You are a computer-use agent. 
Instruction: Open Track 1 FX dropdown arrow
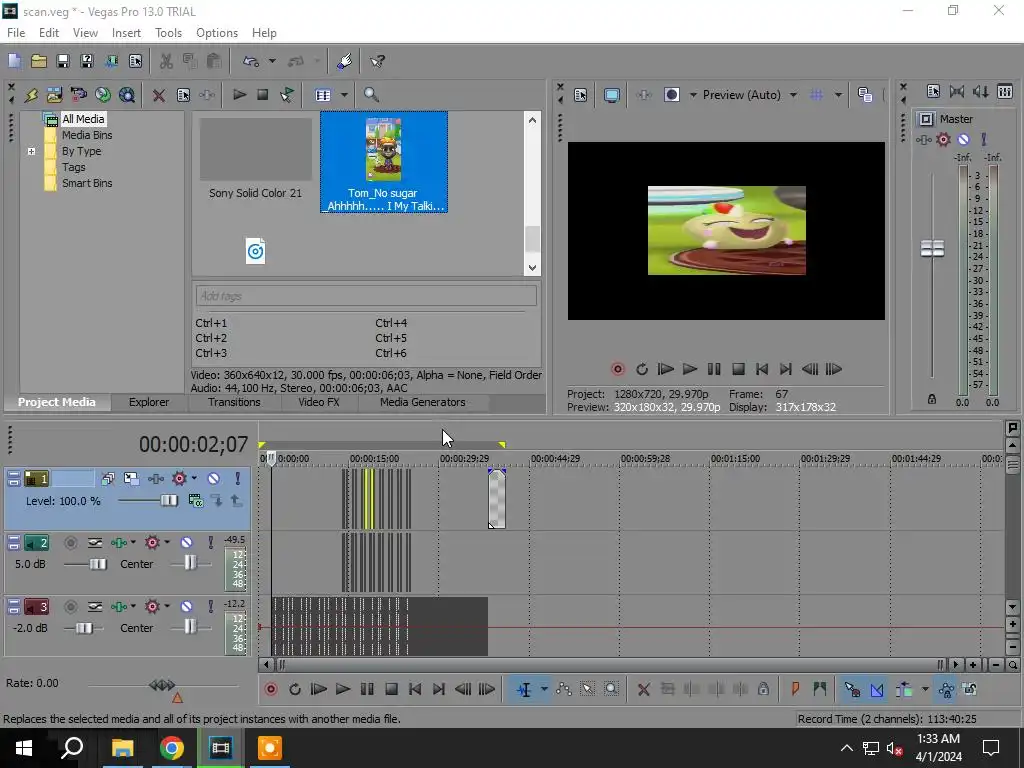[194, 479]
